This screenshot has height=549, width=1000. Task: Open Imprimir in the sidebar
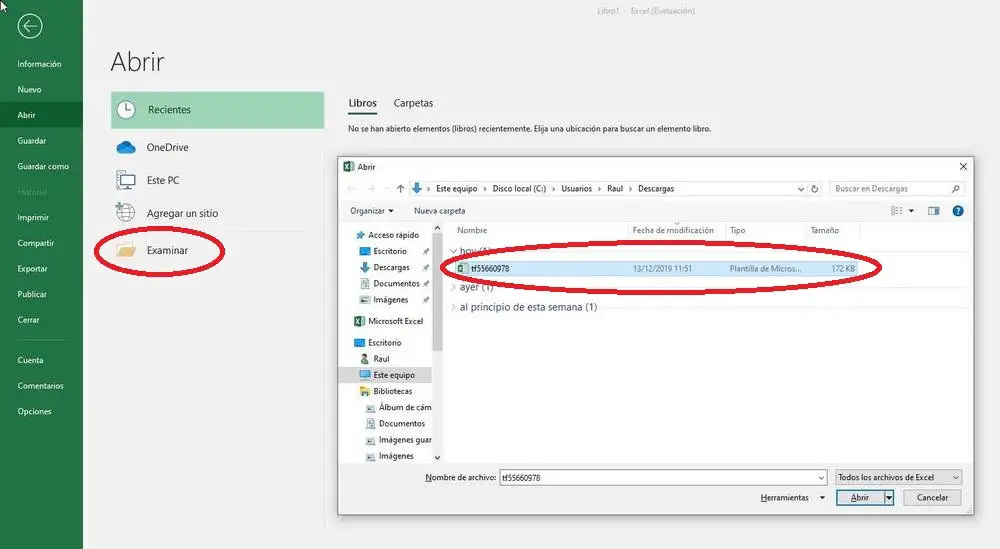click(33, 217)
